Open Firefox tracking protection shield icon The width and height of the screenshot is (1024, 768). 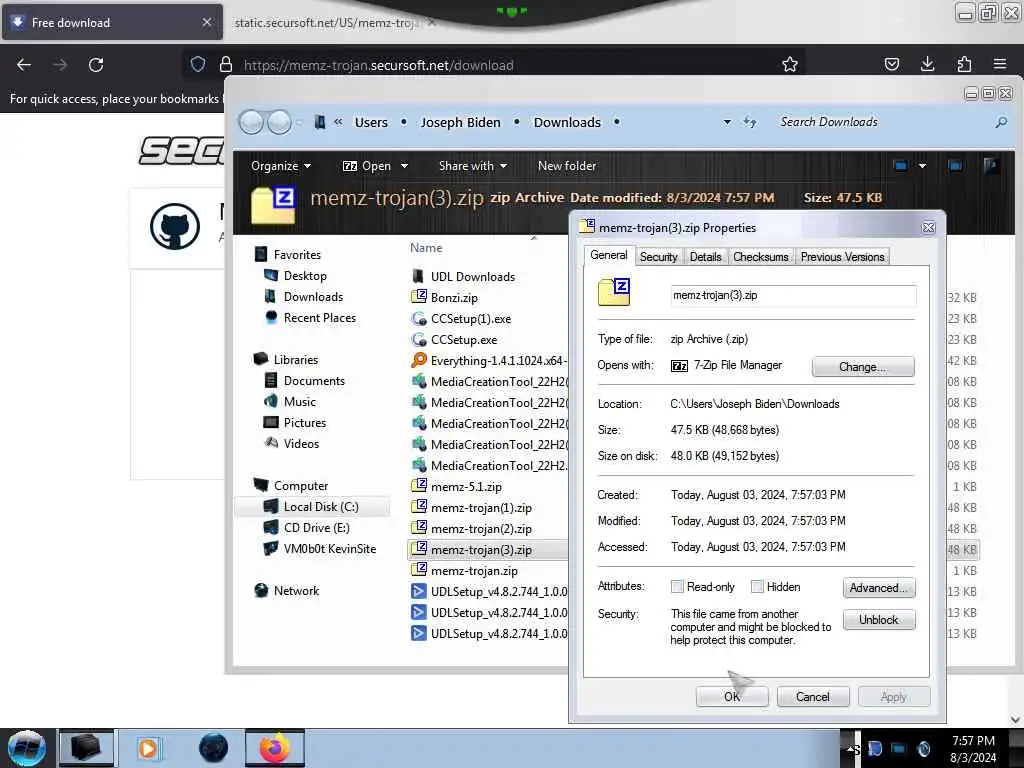tap(198, 64)
